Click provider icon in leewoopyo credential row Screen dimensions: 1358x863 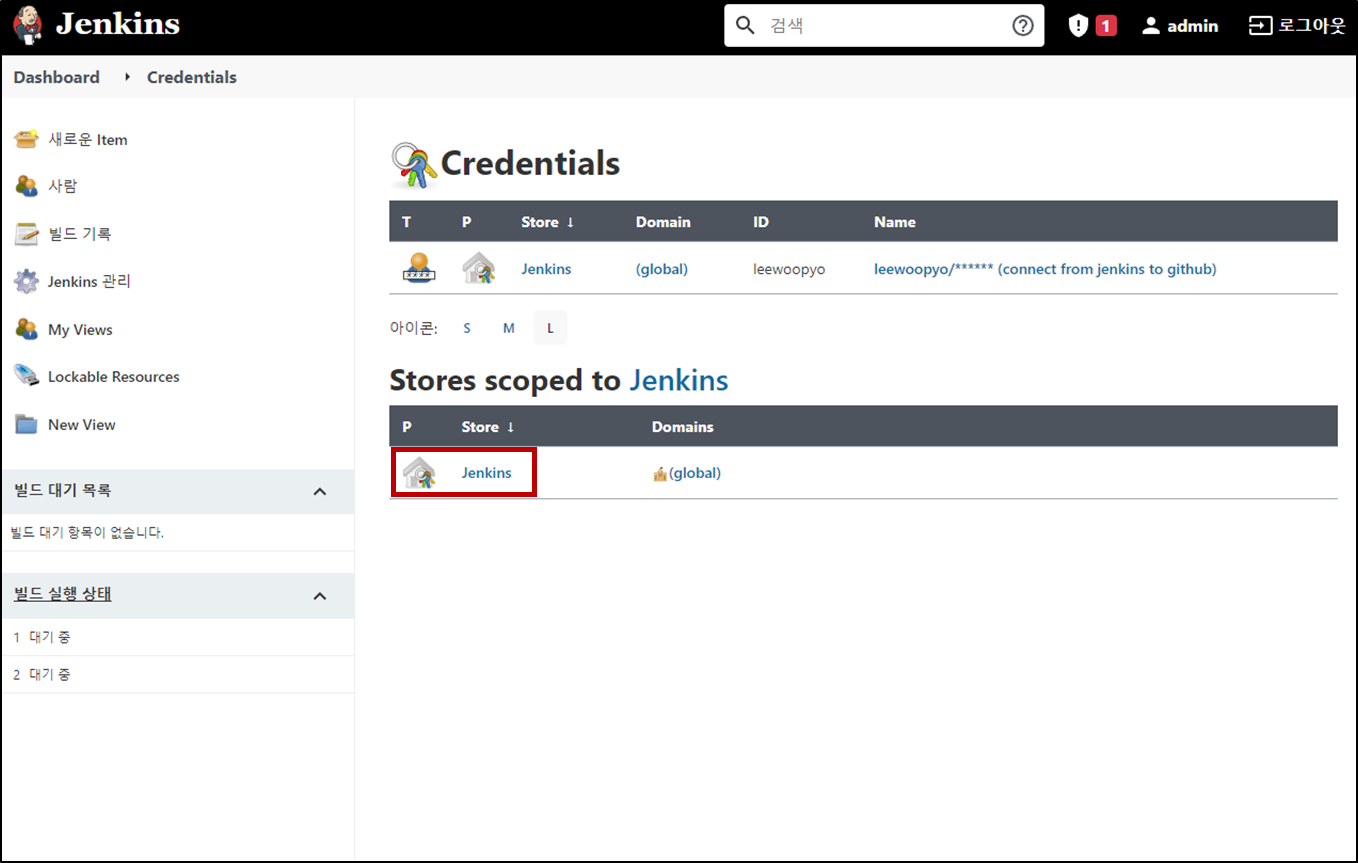coord(478,268)
